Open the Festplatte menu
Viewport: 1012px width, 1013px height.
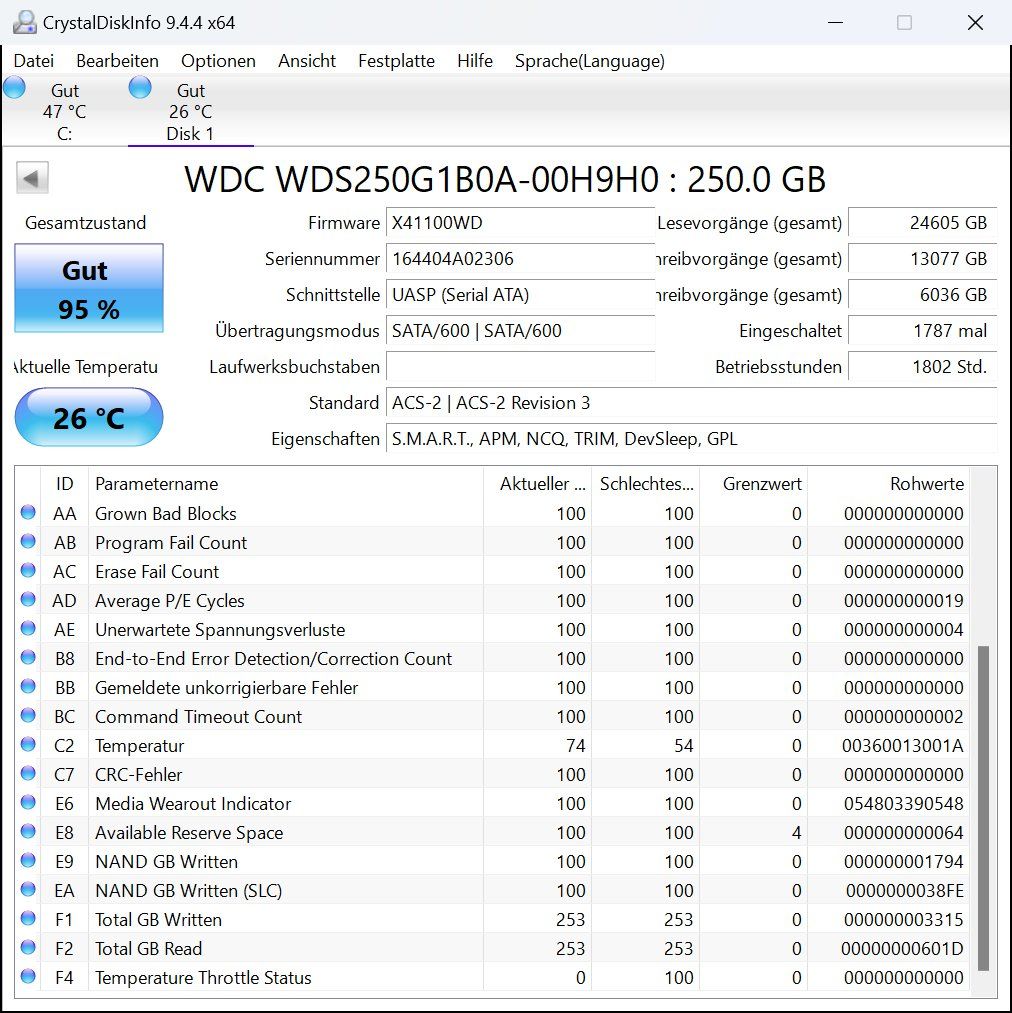396,61
